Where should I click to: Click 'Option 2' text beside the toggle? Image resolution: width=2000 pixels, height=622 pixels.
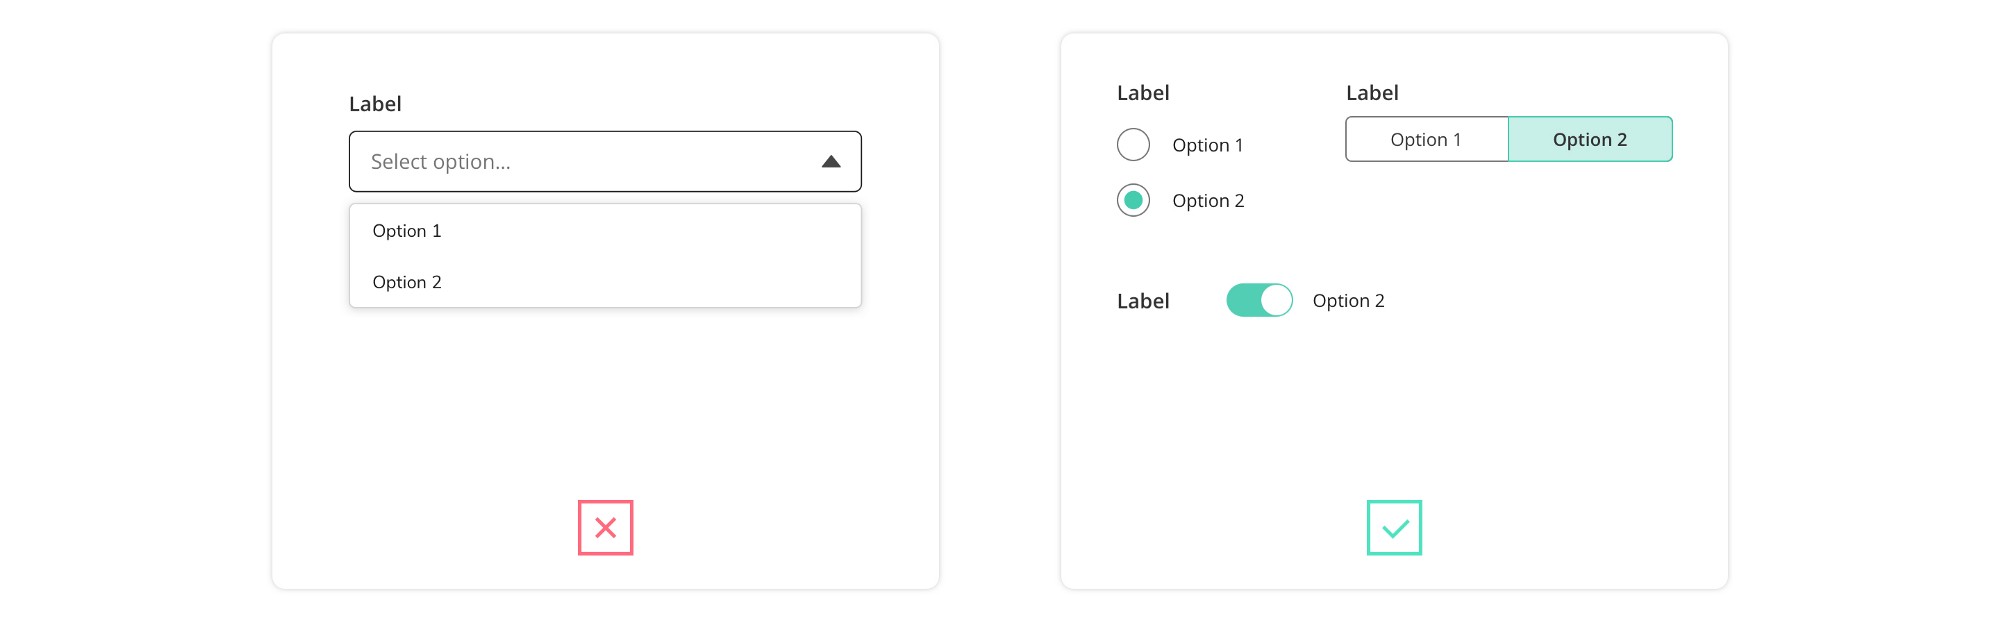click(x=1348, y=301)
